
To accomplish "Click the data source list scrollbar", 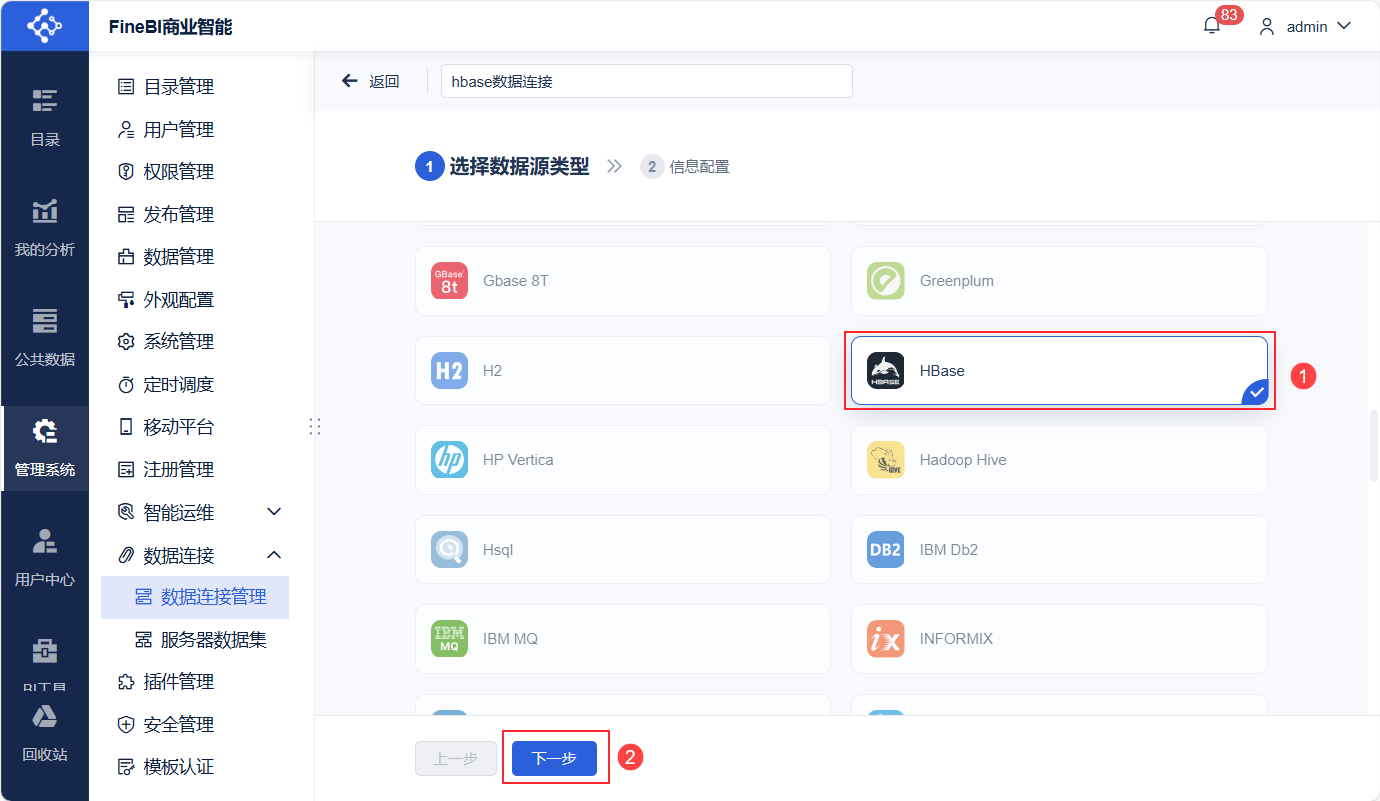I will [x=1373, y=445].
